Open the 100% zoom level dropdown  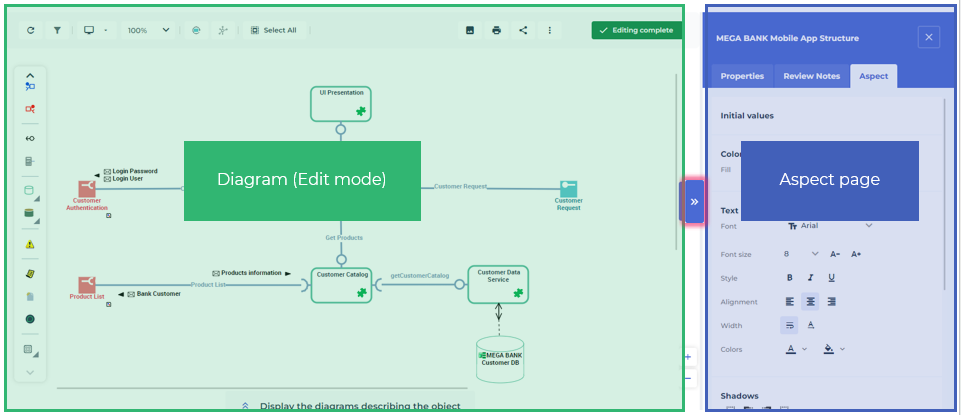point(148,30)
